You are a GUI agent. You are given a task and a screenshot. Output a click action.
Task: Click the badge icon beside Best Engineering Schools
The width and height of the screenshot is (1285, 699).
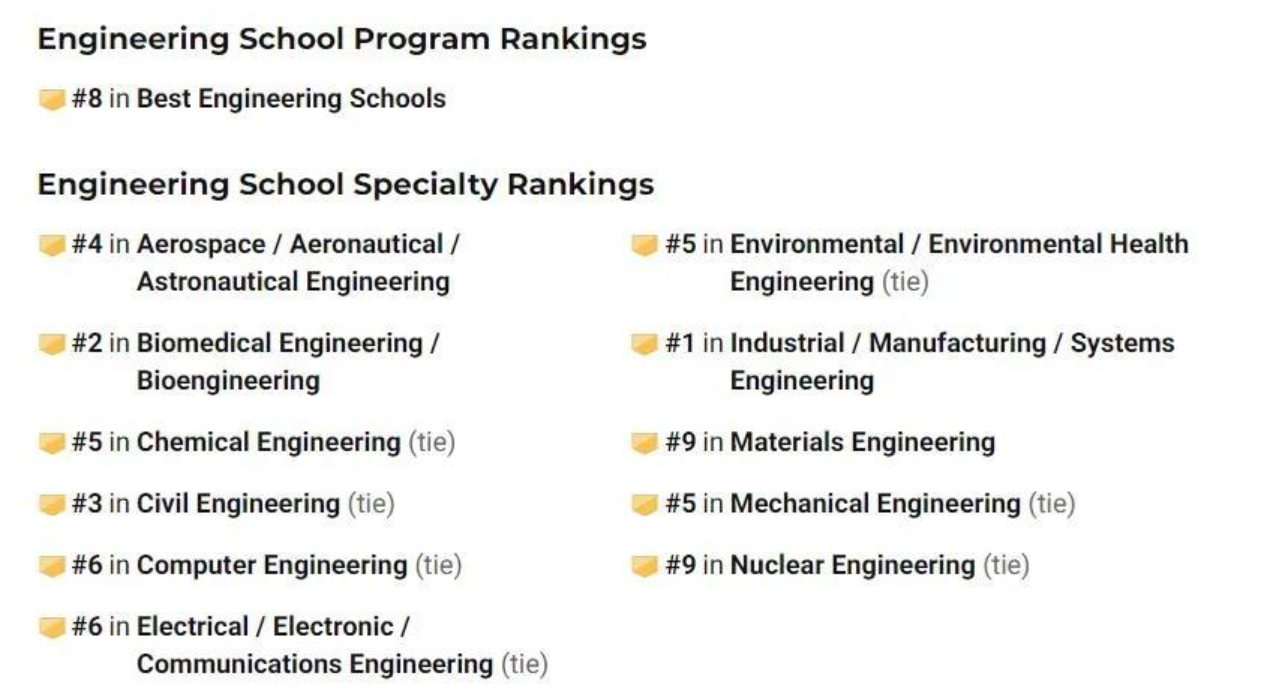coord(52,100)
